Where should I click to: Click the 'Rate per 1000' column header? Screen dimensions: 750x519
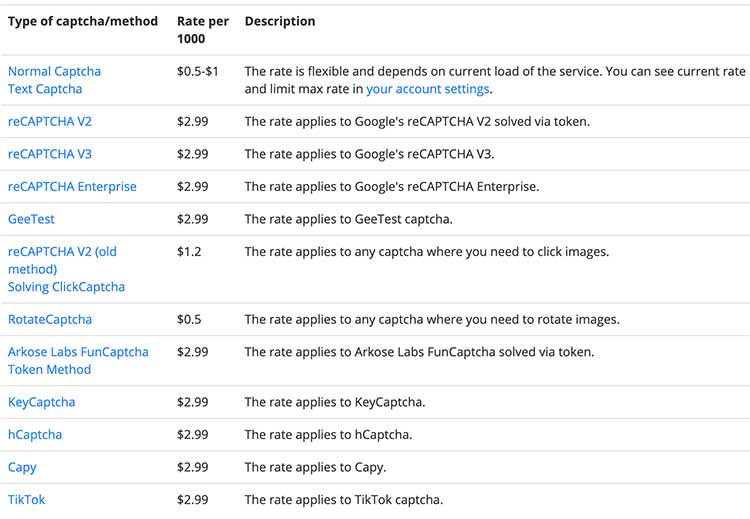coord(203,30)
